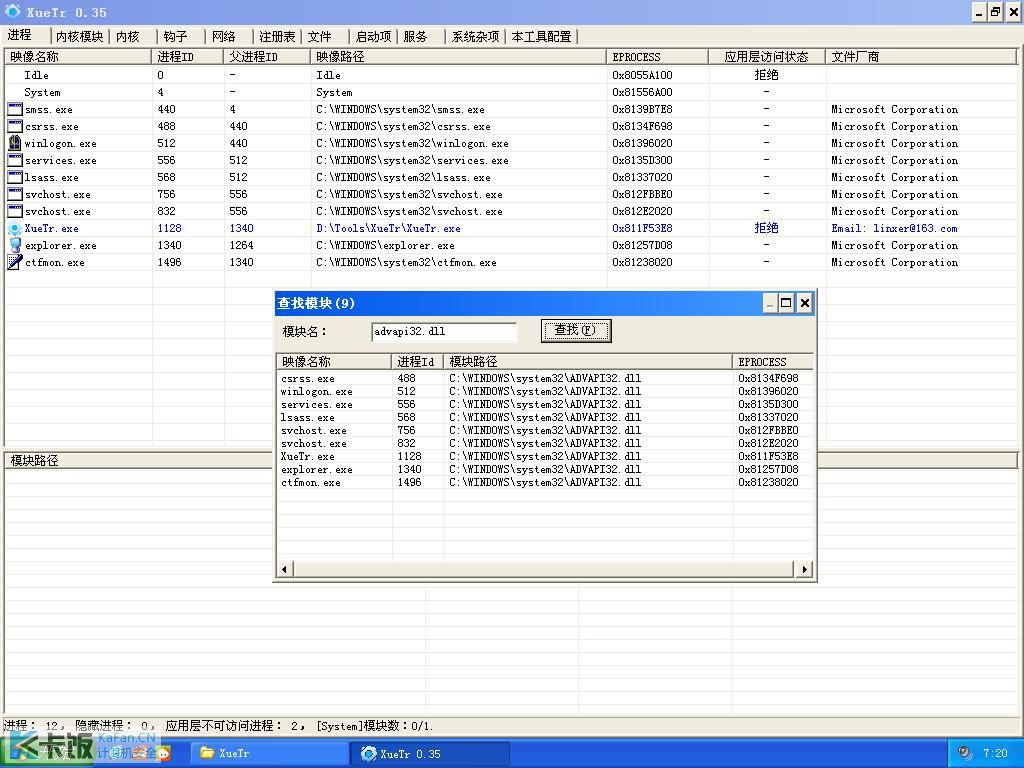The image size is (1024, 768).
Task: Click the 模块名 input field
Action: 444,331
